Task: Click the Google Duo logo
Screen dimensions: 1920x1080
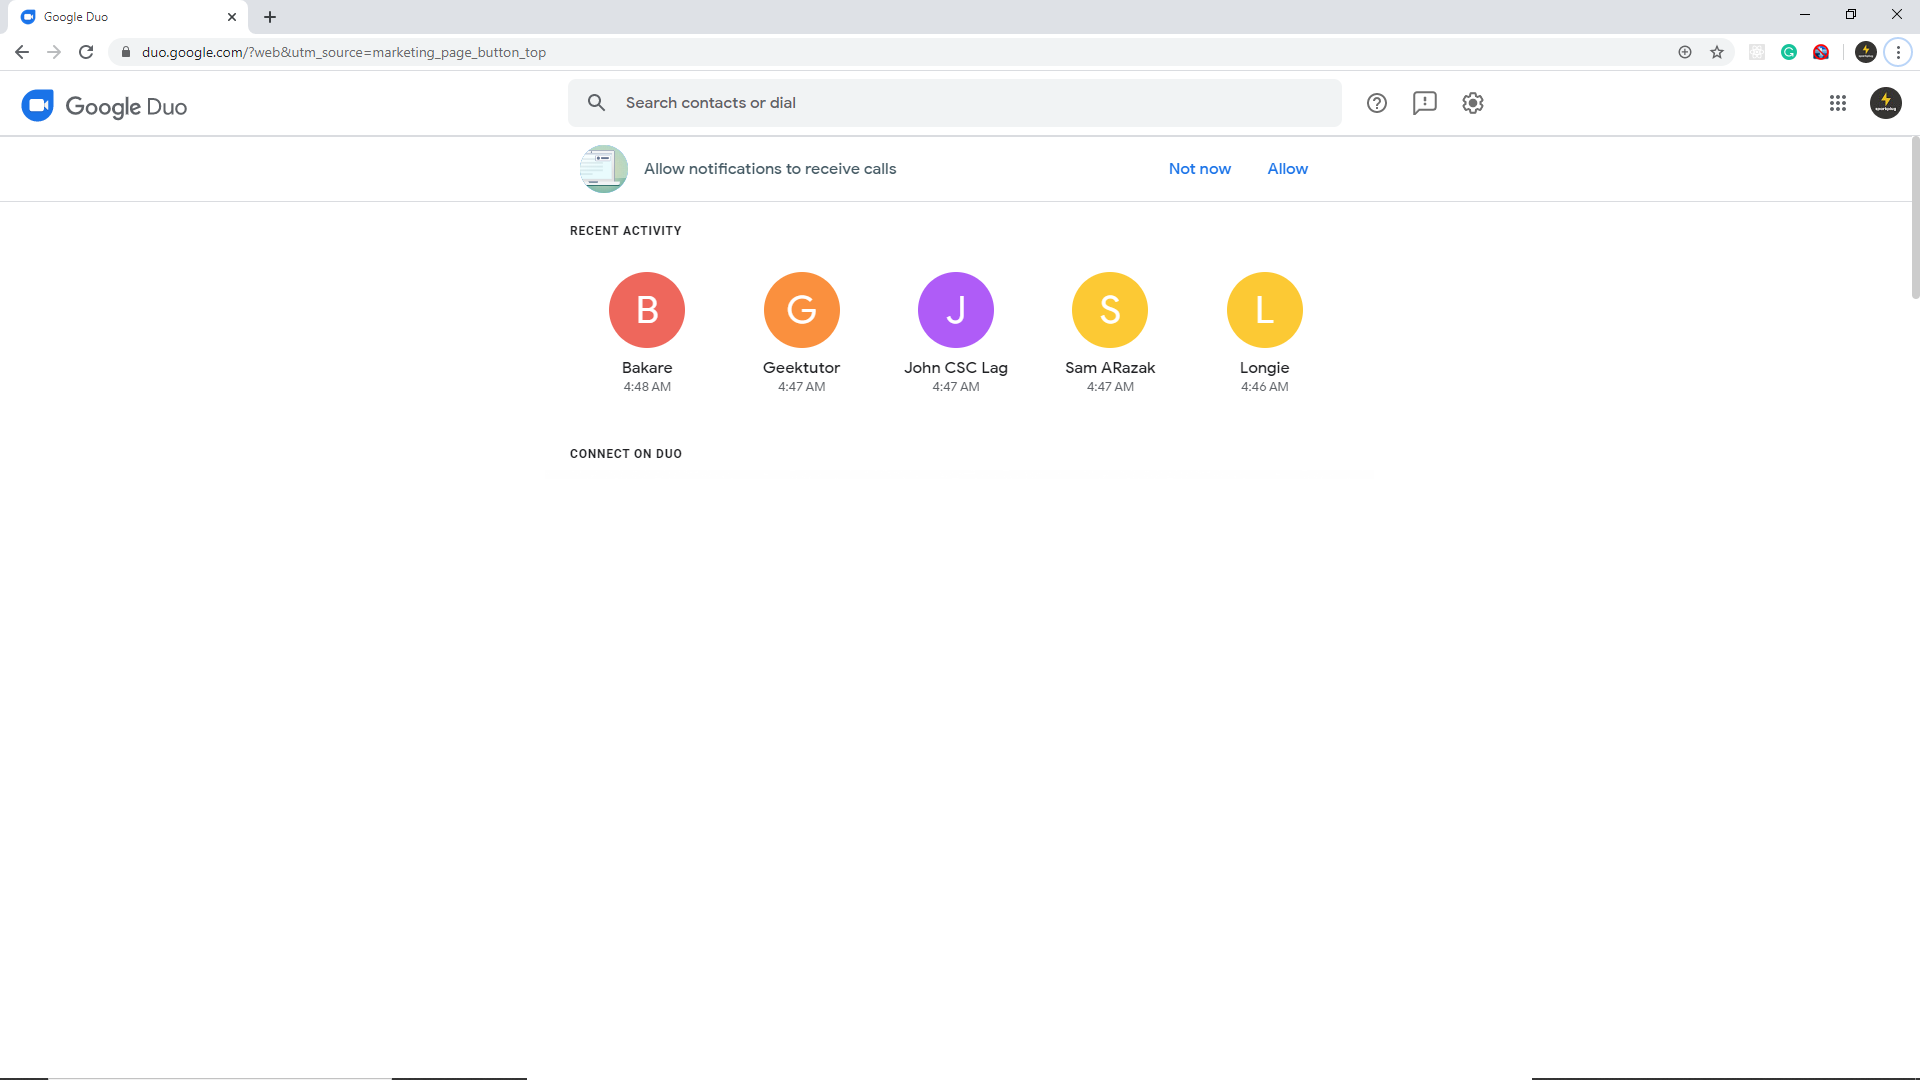Action: 105,106
